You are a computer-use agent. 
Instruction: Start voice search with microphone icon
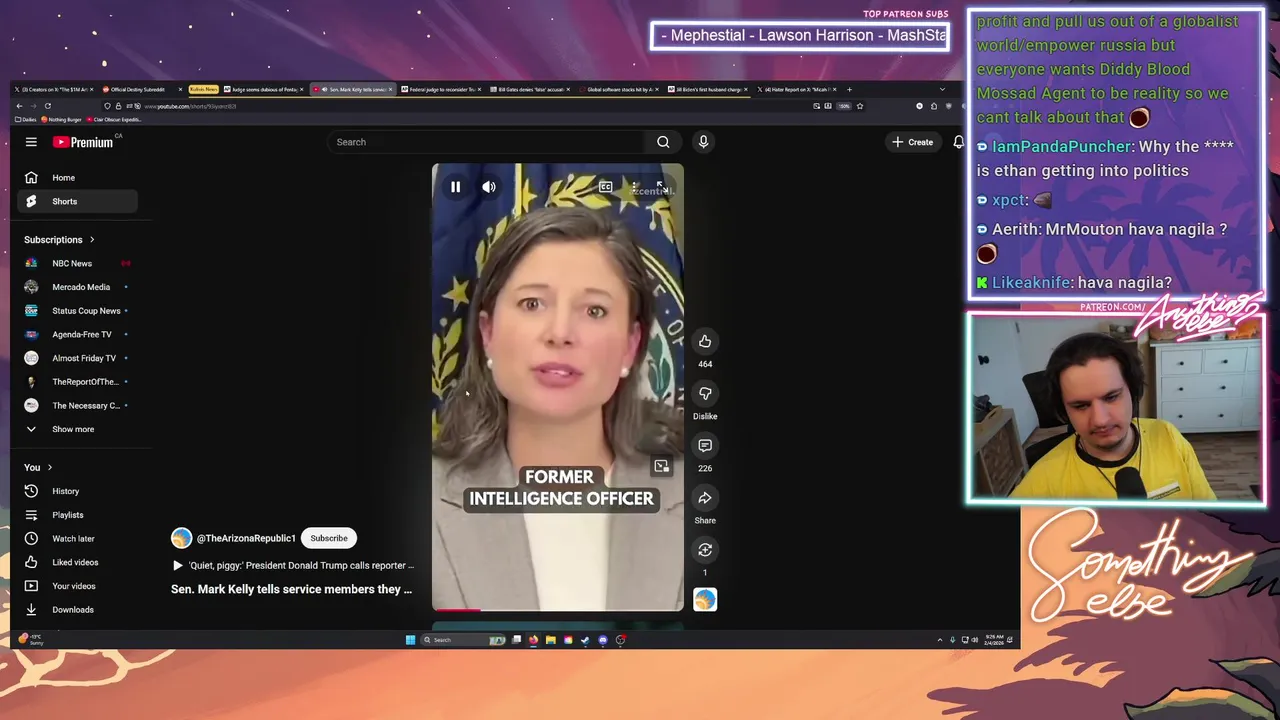(703, 142)
